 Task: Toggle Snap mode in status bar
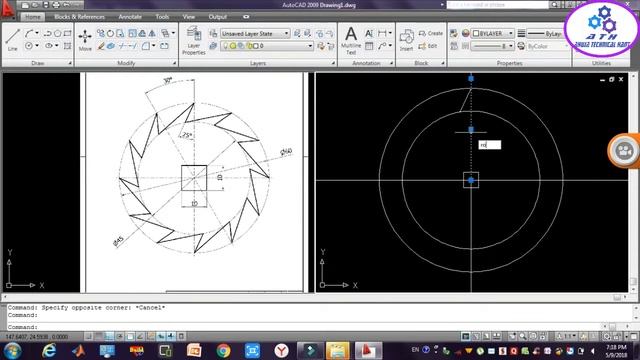tap(89, 336)
